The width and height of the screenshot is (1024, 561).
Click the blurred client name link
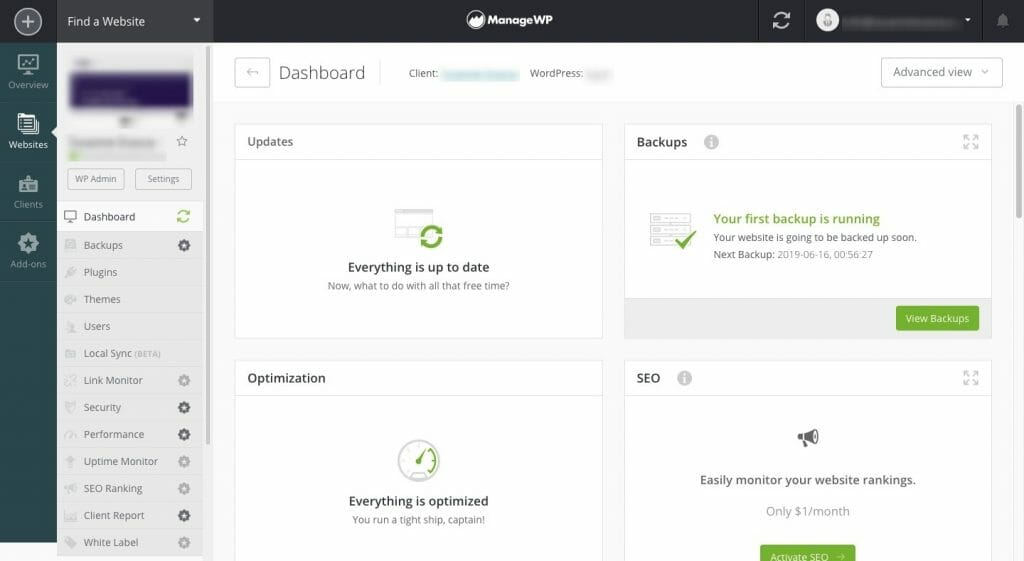point(481,74)
